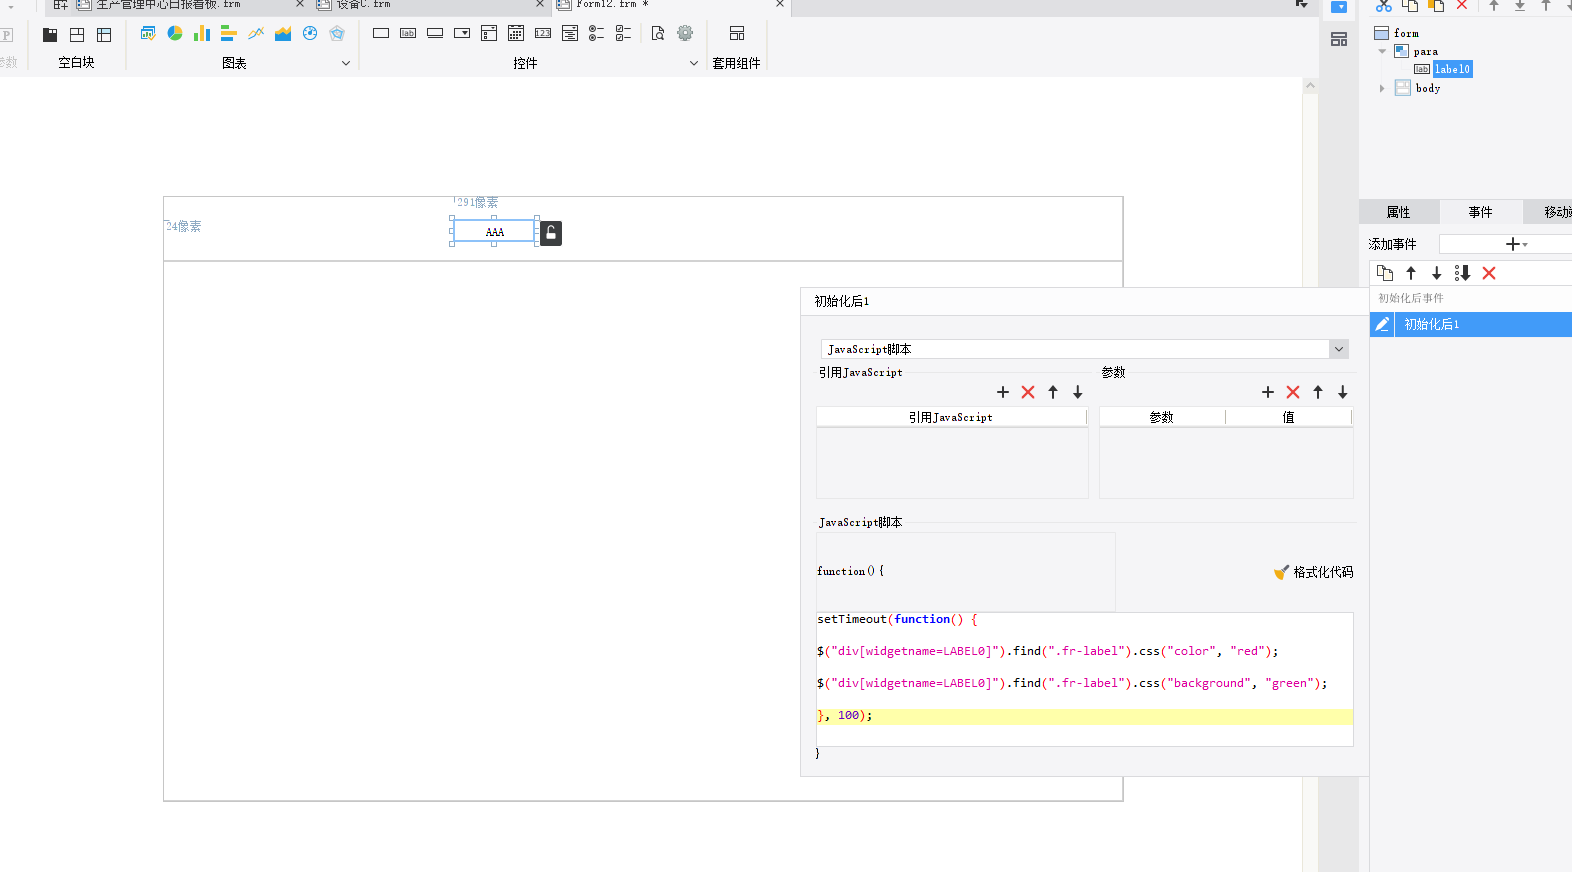This screenshot has height=872, width=1572.
Task: Edit the 初始化后1 event with the pencil icon
Action: click(x=1382, y=324)
